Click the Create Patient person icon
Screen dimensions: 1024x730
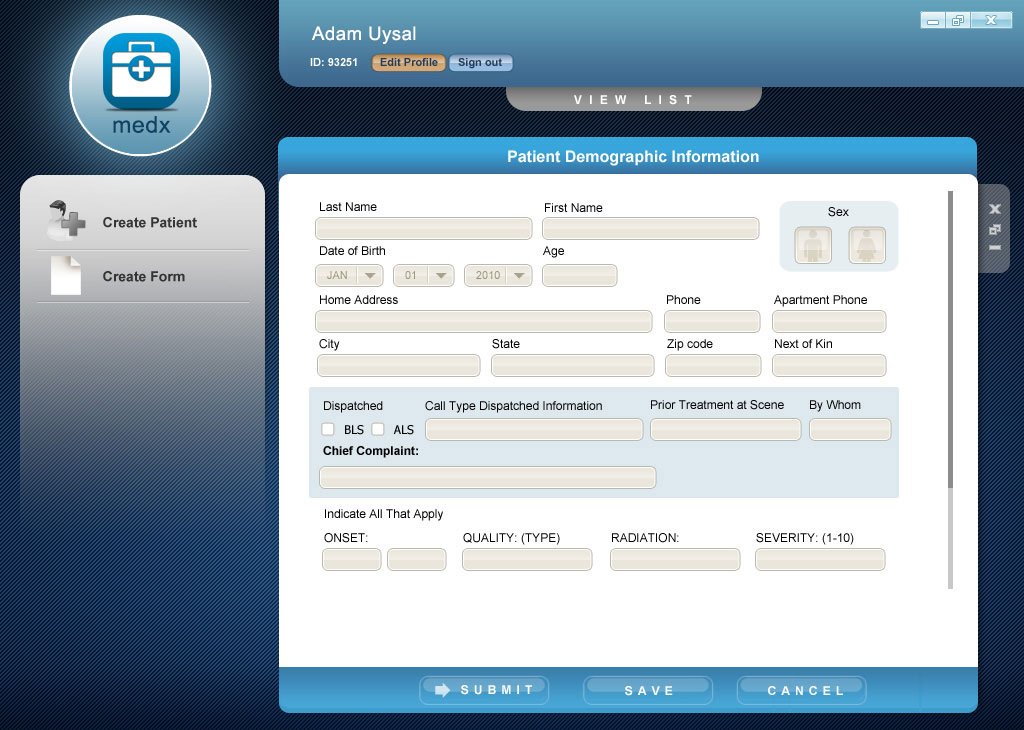point(67,221)
